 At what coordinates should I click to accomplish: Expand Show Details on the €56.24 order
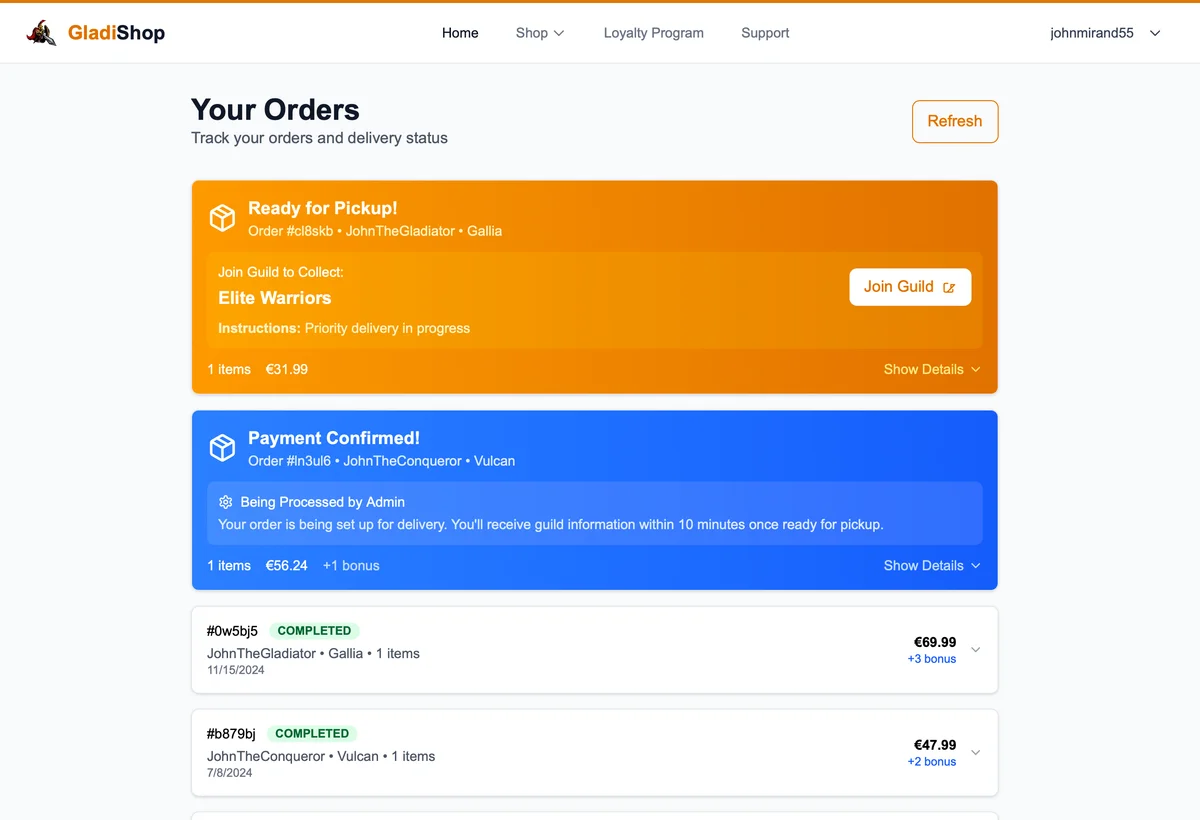931,565
